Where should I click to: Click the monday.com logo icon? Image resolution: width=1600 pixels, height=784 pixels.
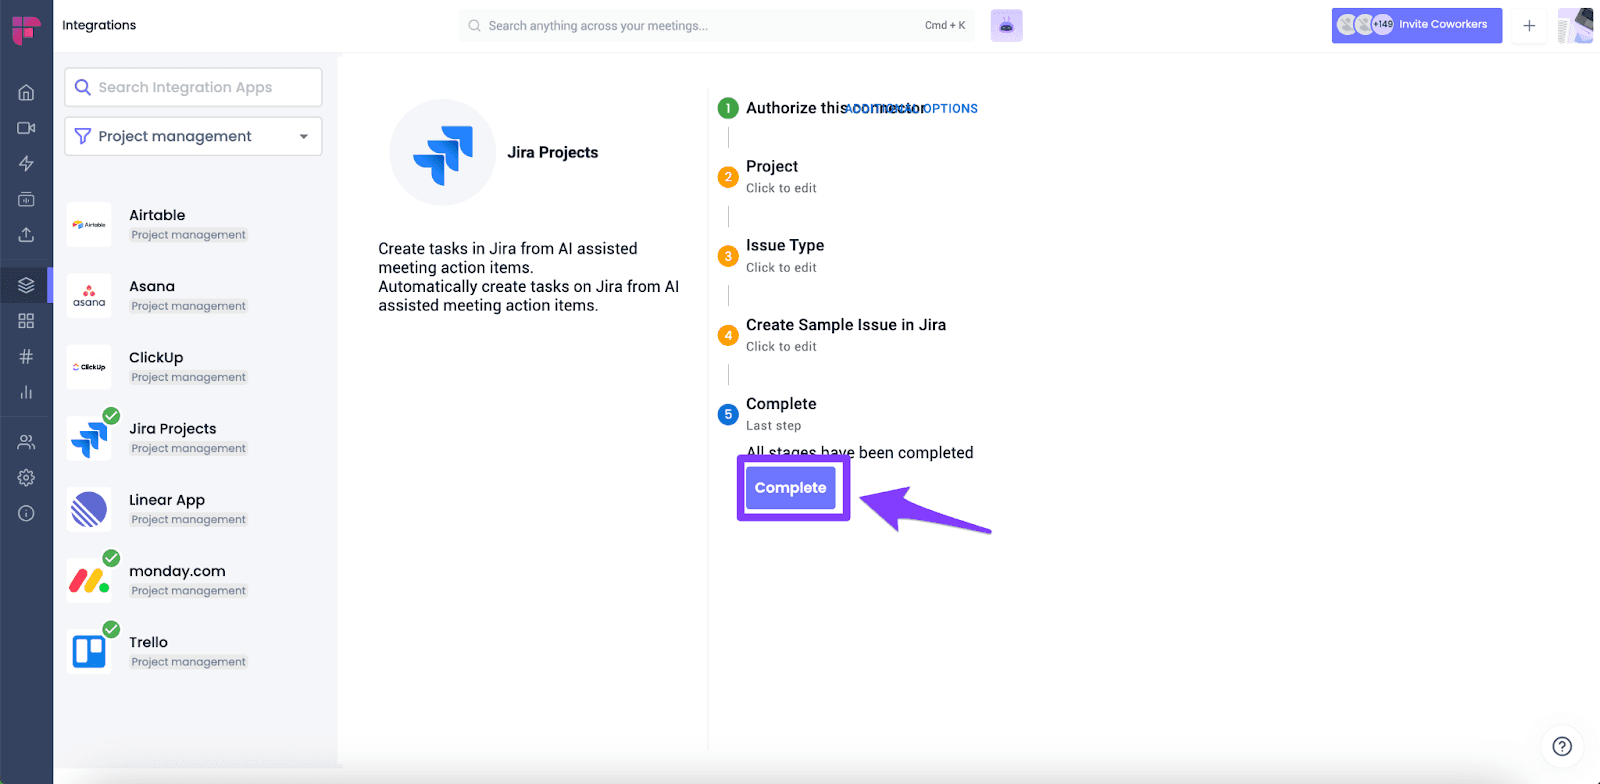(89, 580)
